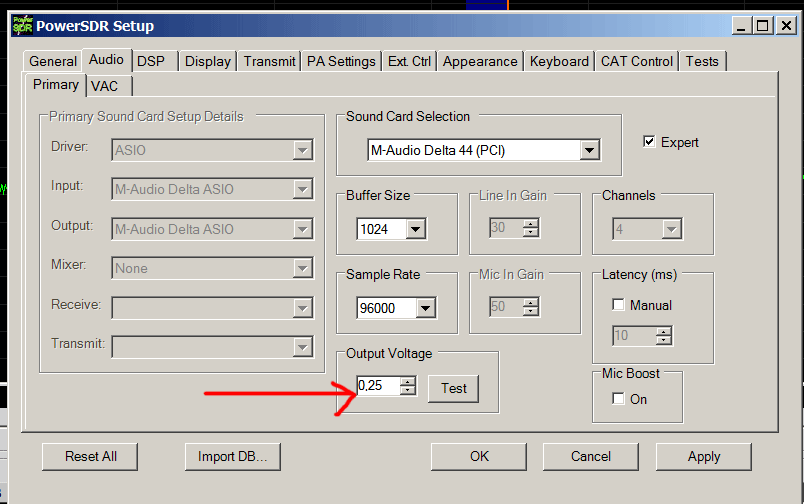Turn on Mic Boost checkbox
This screenshot has width=804, height=504.
coord(618,399)
